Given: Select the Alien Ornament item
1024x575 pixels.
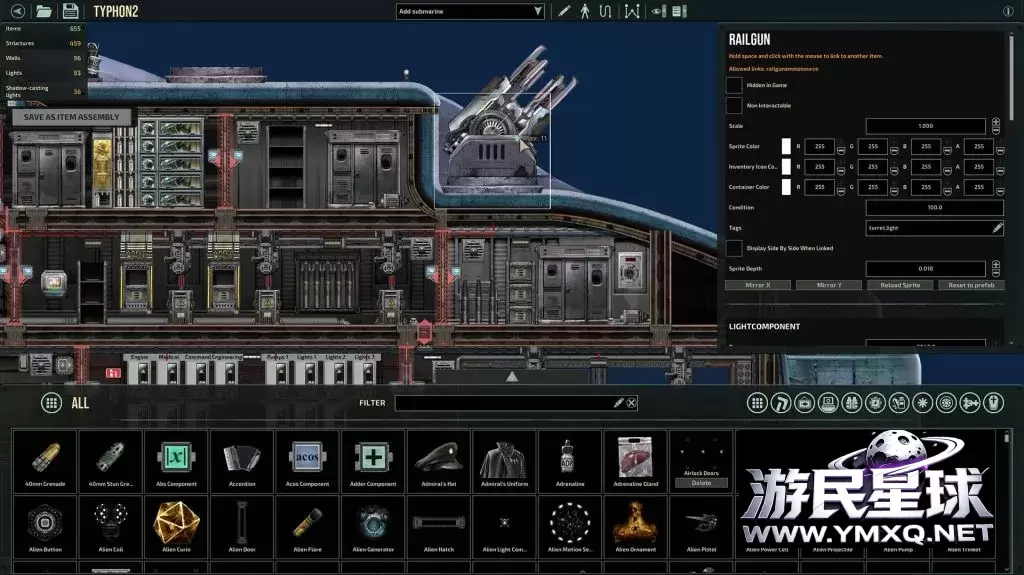Looking at the screenshot, I should [635, 526].
